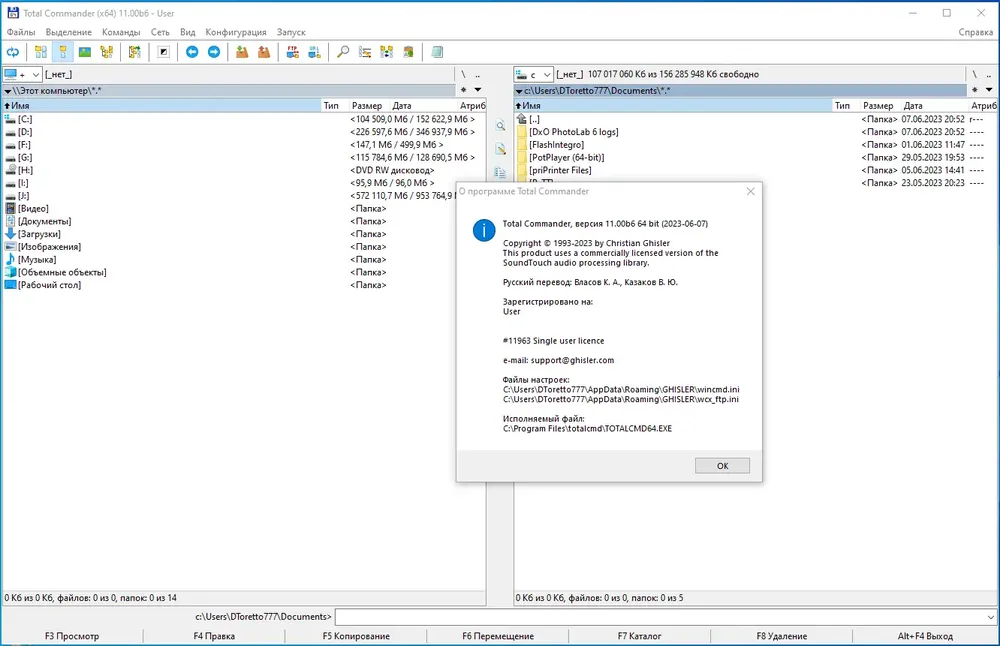Click the pack files icon
Viewport: 1000px width, 646px height.
pyautogui.click(x=242, y=52)
